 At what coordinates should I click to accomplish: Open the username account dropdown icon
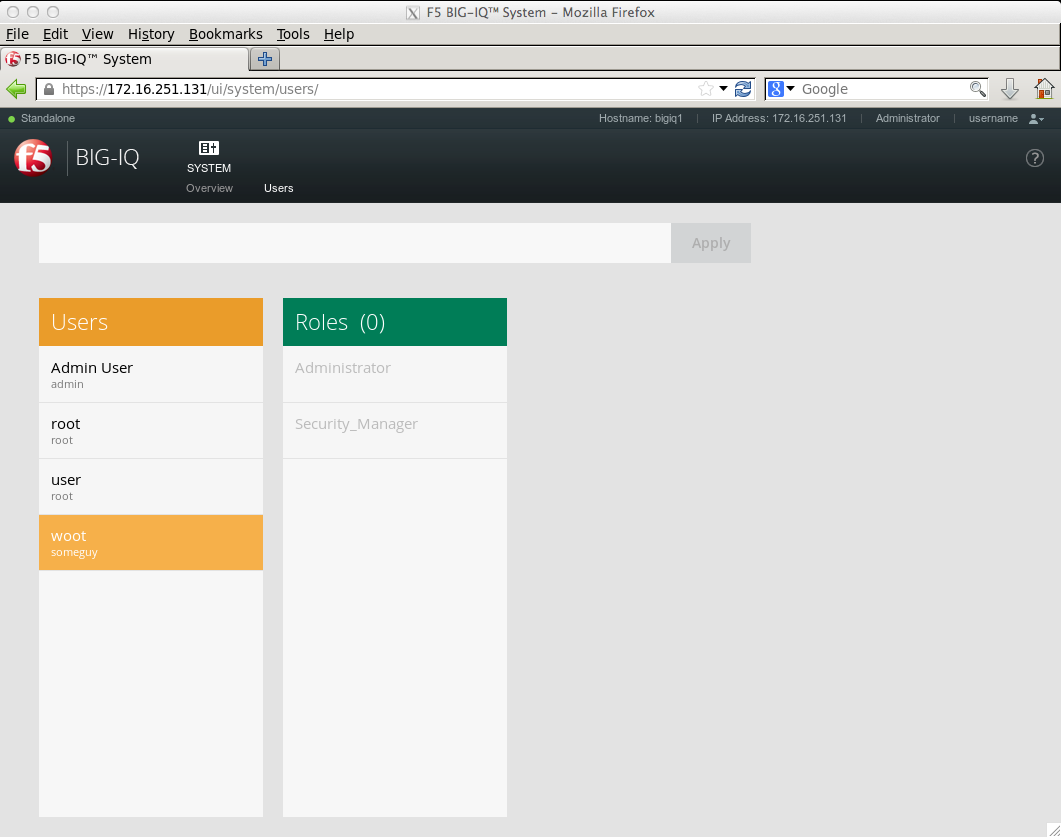click(x=1036, y=118)
